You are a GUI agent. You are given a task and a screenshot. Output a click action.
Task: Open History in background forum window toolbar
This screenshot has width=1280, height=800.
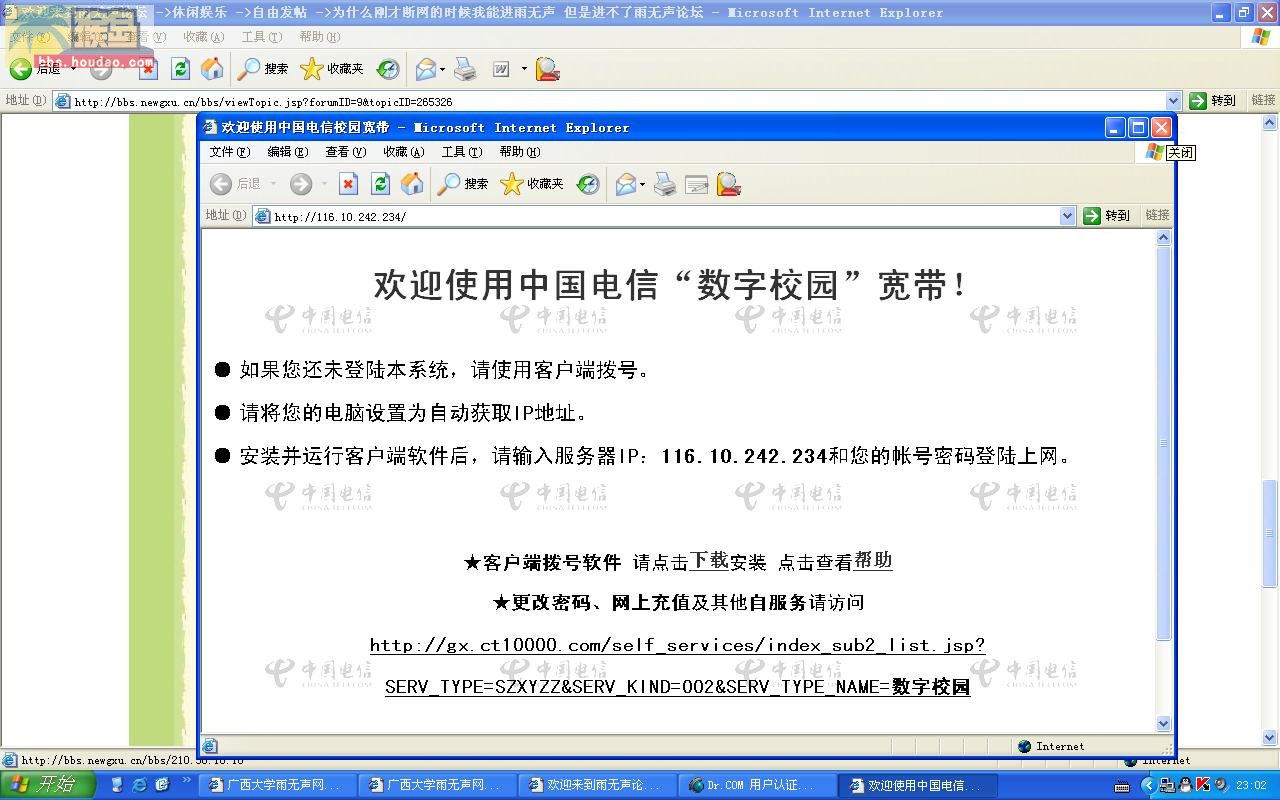pyautogui.click(x=388, y=69)
